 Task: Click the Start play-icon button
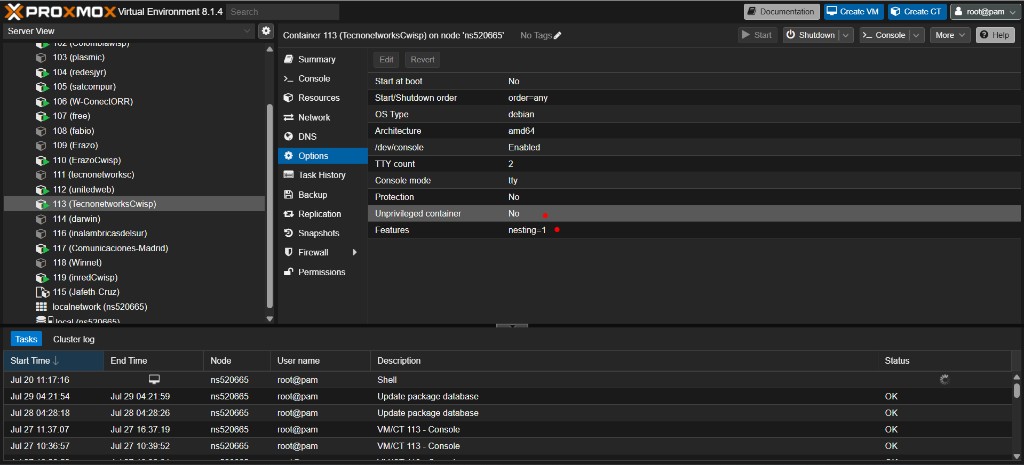point(756,35)
